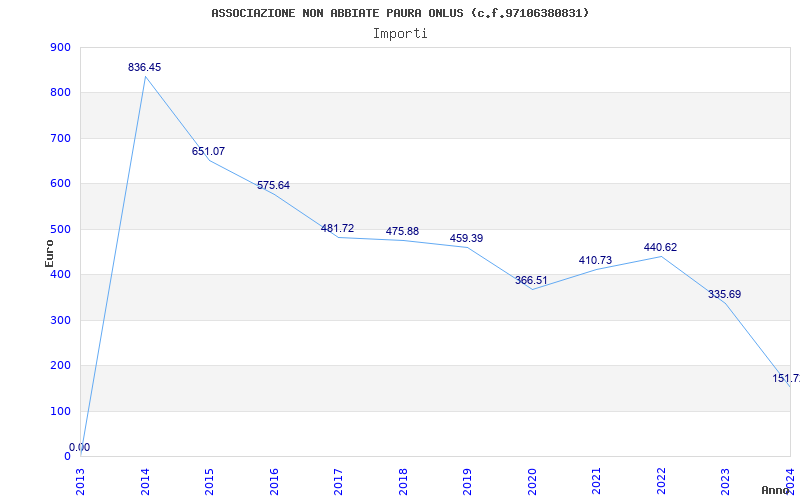The height and width of the screenshot is (500, 800).
Task: Click the 2014 x-axis year label
Action: pos(145,481)
